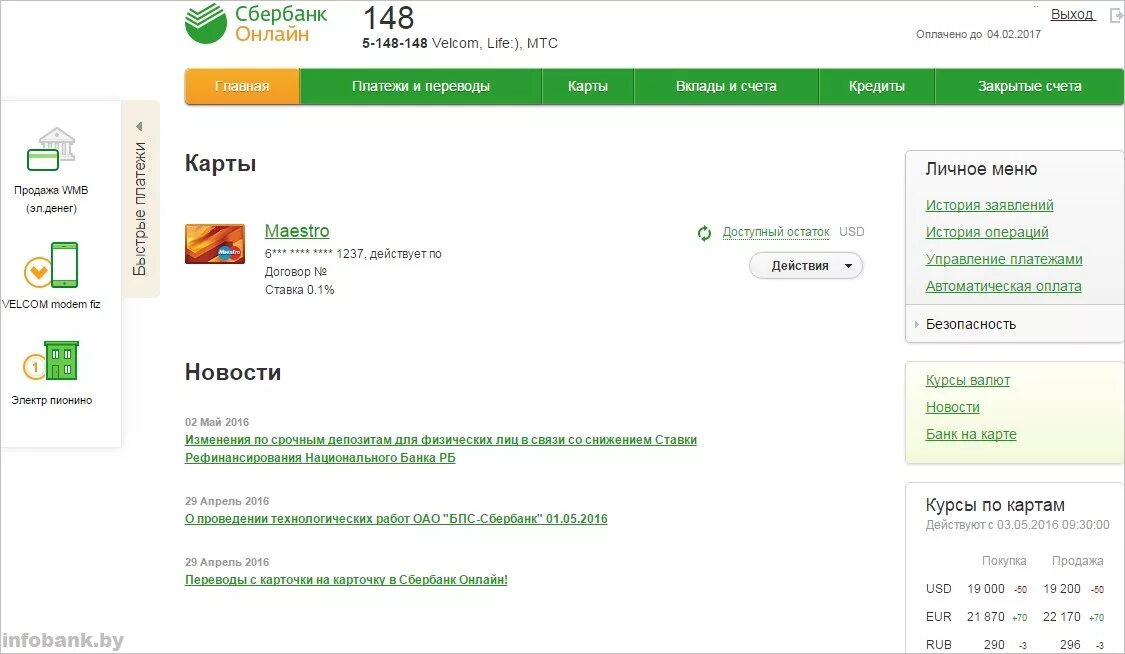The width and height of the screenshot is (1125, 654).
Task: Open История операций link
Action: 987,232
